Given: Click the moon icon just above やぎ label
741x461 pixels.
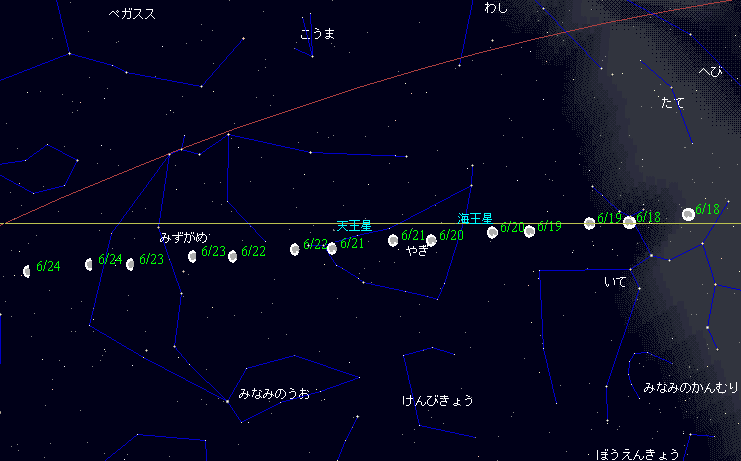Looking at the screenshot, I should coord(393,240).
